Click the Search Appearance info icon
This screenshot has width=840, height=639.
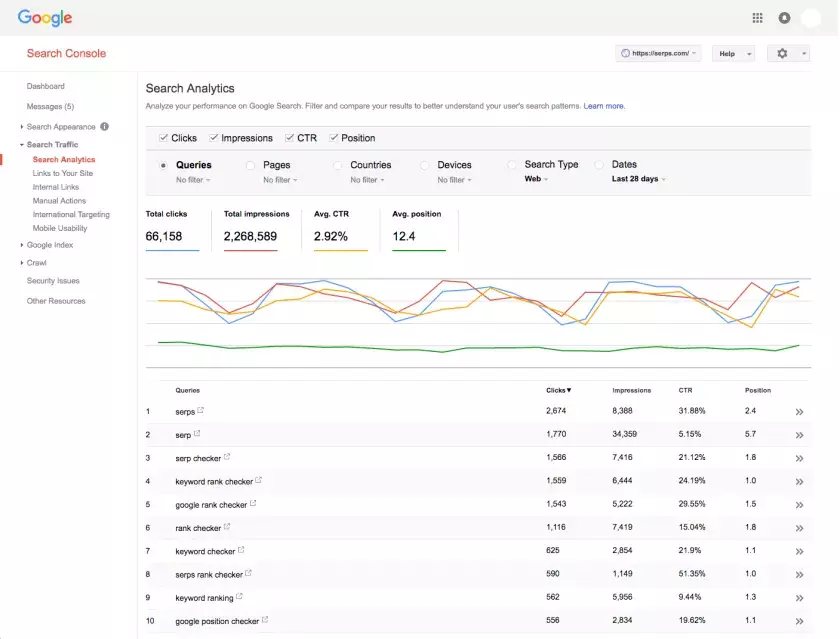click(x=104, y=126)
